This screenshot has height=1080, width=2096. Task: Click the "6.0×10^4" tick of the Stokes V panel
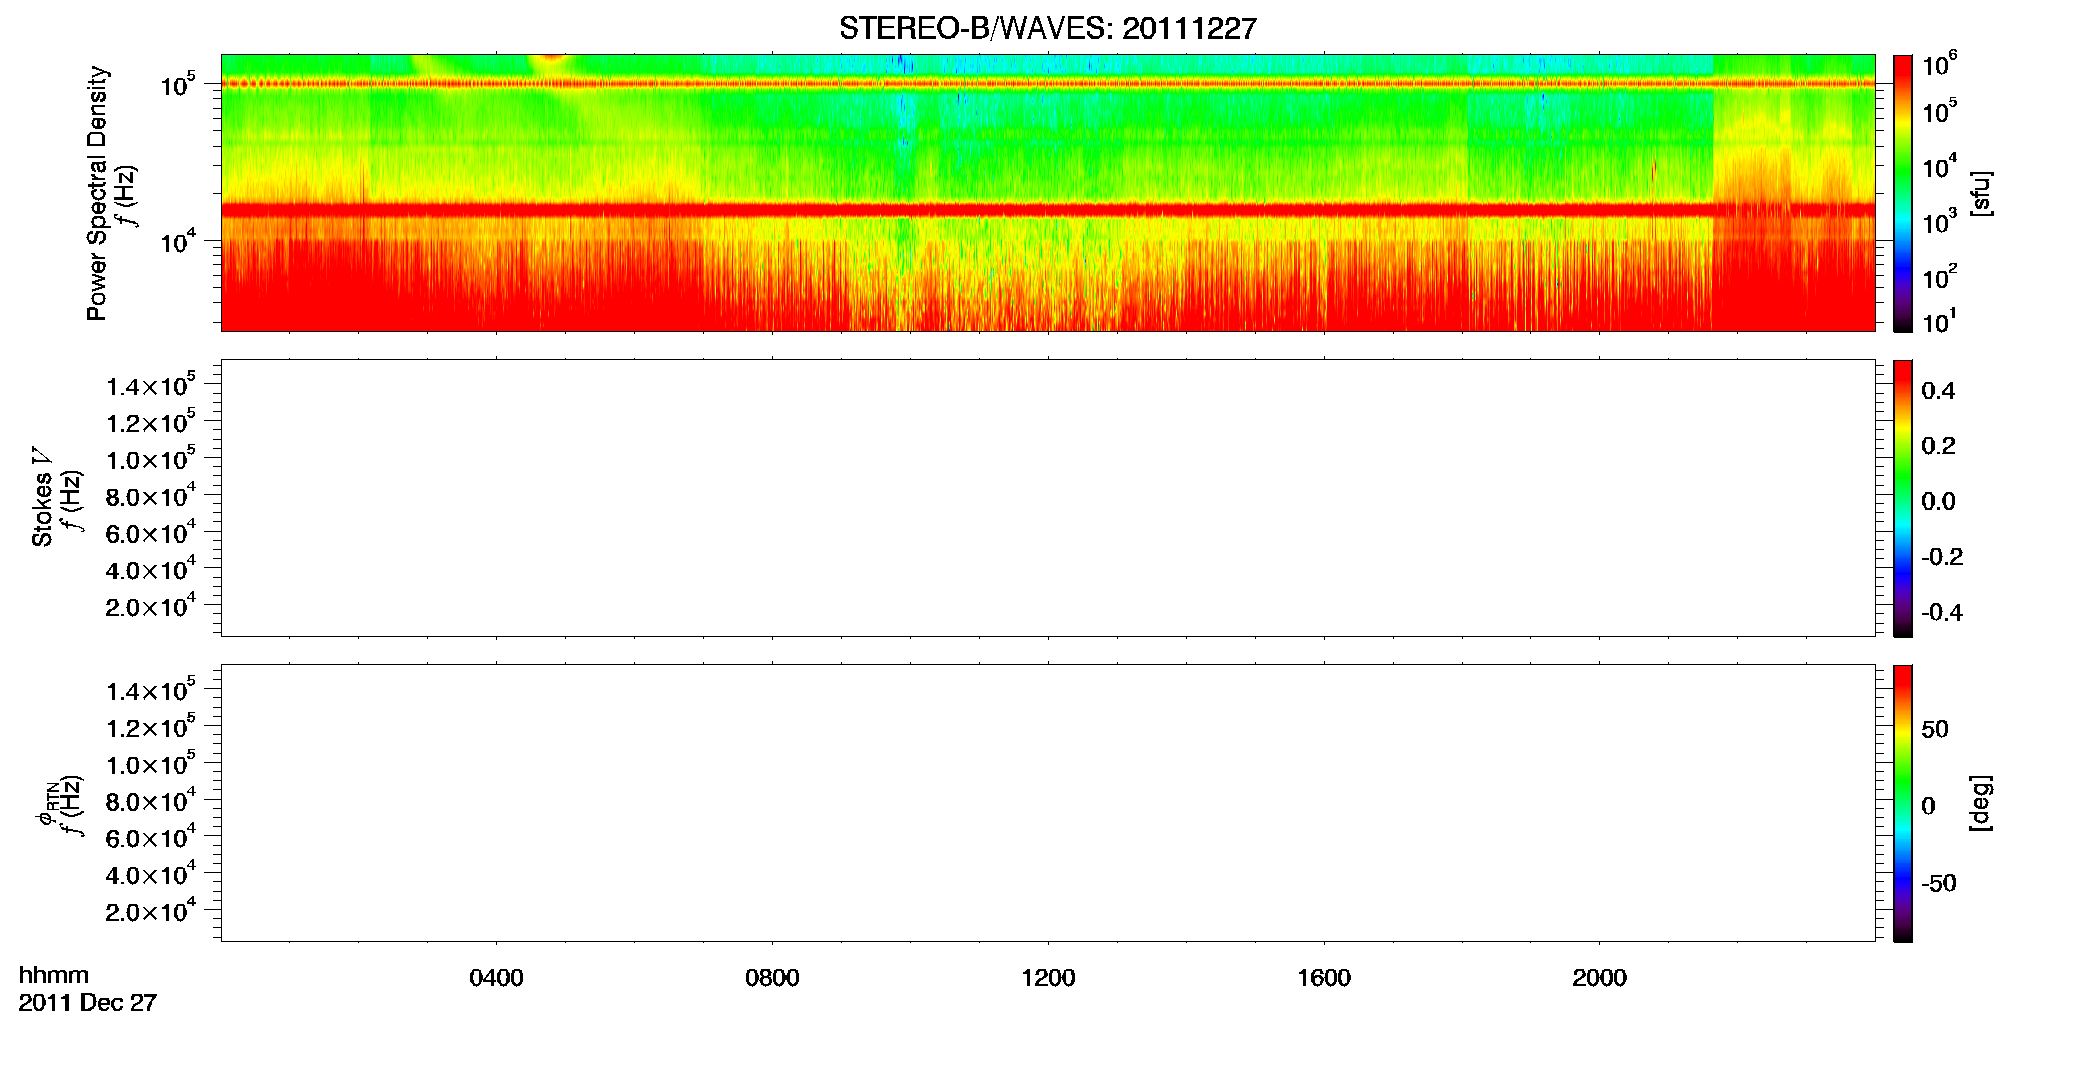(151, 532)
